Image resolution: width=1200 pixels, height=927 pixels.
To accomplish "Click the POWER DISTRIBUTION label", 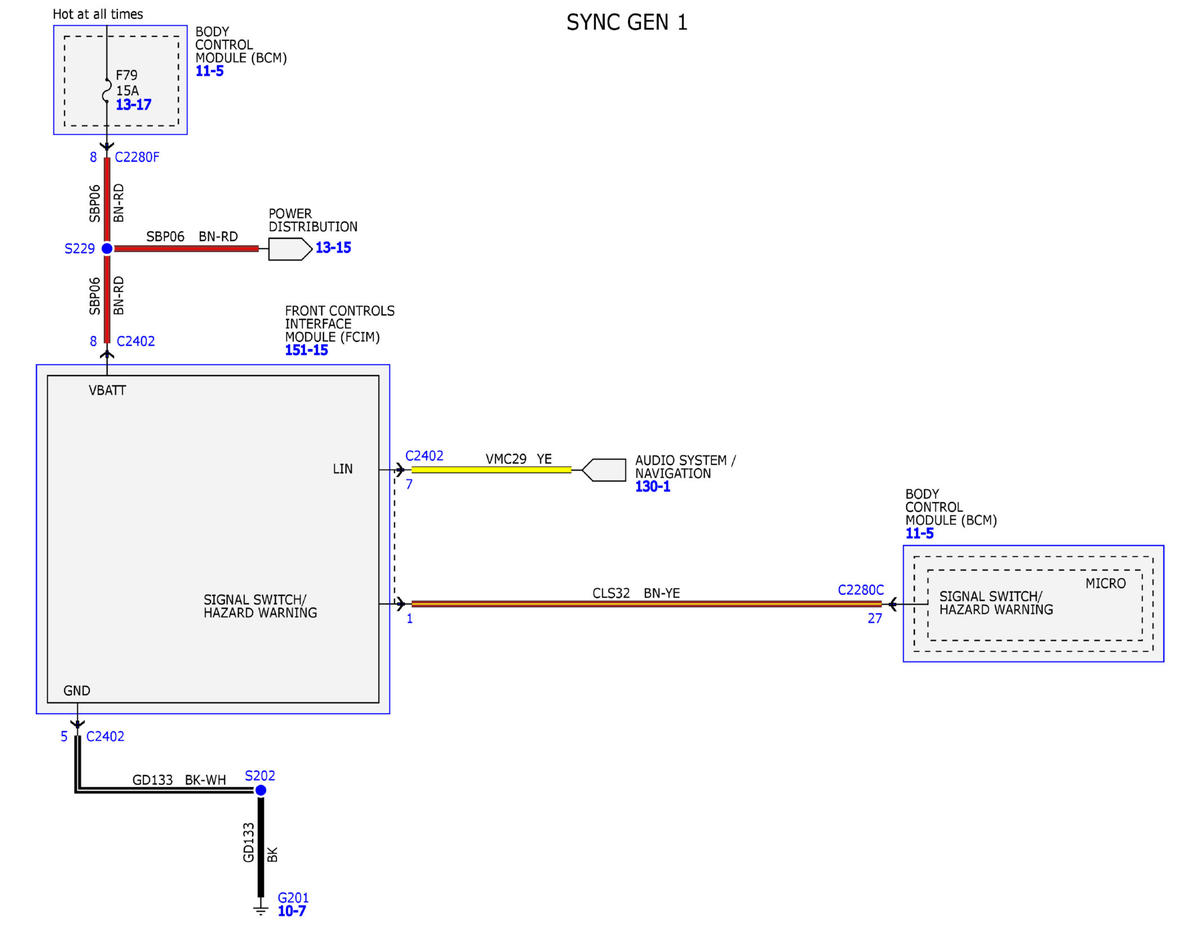I will point(313,220).
